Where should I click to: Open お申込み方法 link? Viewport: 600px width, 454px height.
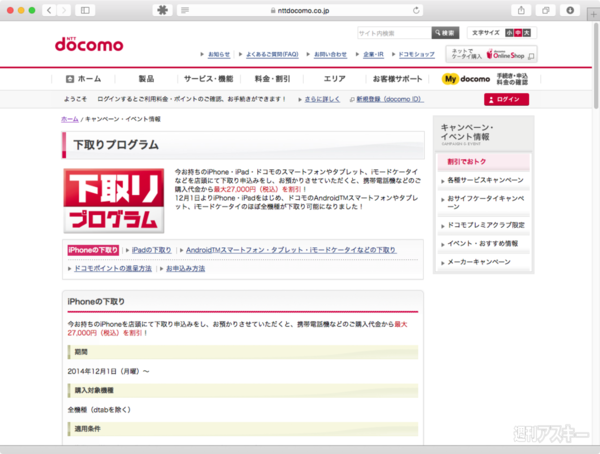pyautogui.click(x=186, y=268)
